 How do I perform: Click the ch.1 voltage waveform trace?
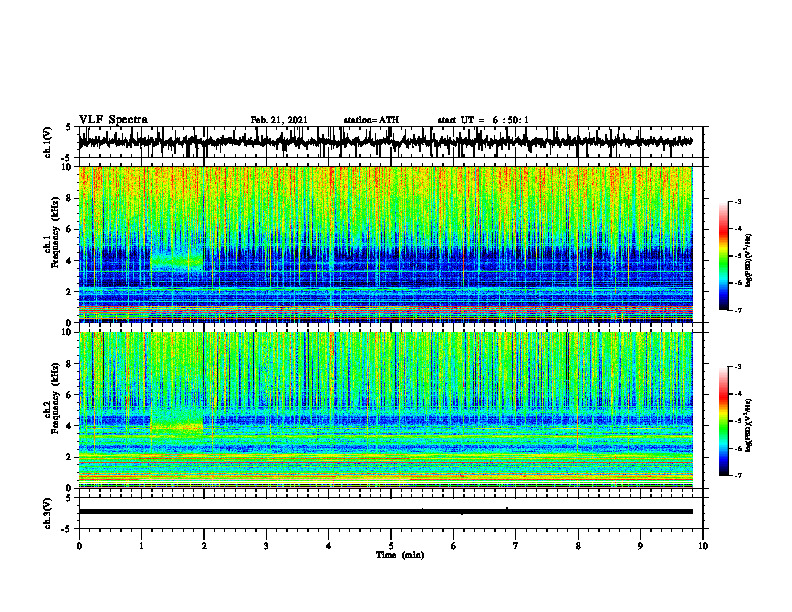(x=385, y=142)
